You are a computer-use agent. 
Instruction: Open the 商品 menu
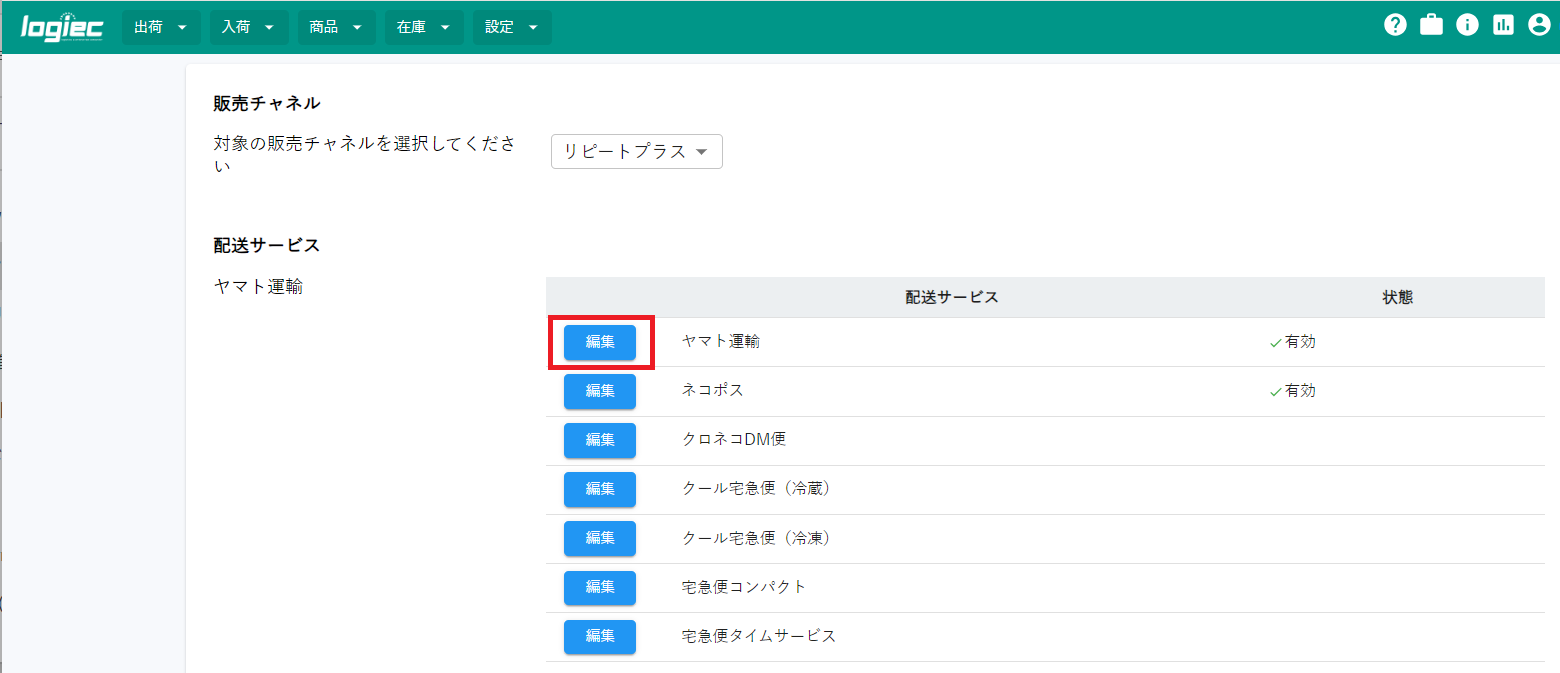click(337, 27)
